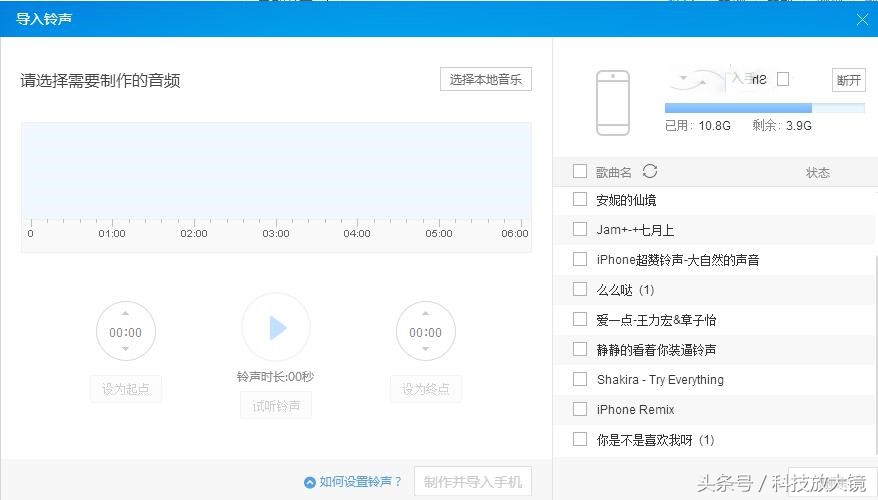Image resolution: width=878 pixels, height=500 pixels.
Task: Toggle the checkbox next to the device name
Action: [783, 79]
